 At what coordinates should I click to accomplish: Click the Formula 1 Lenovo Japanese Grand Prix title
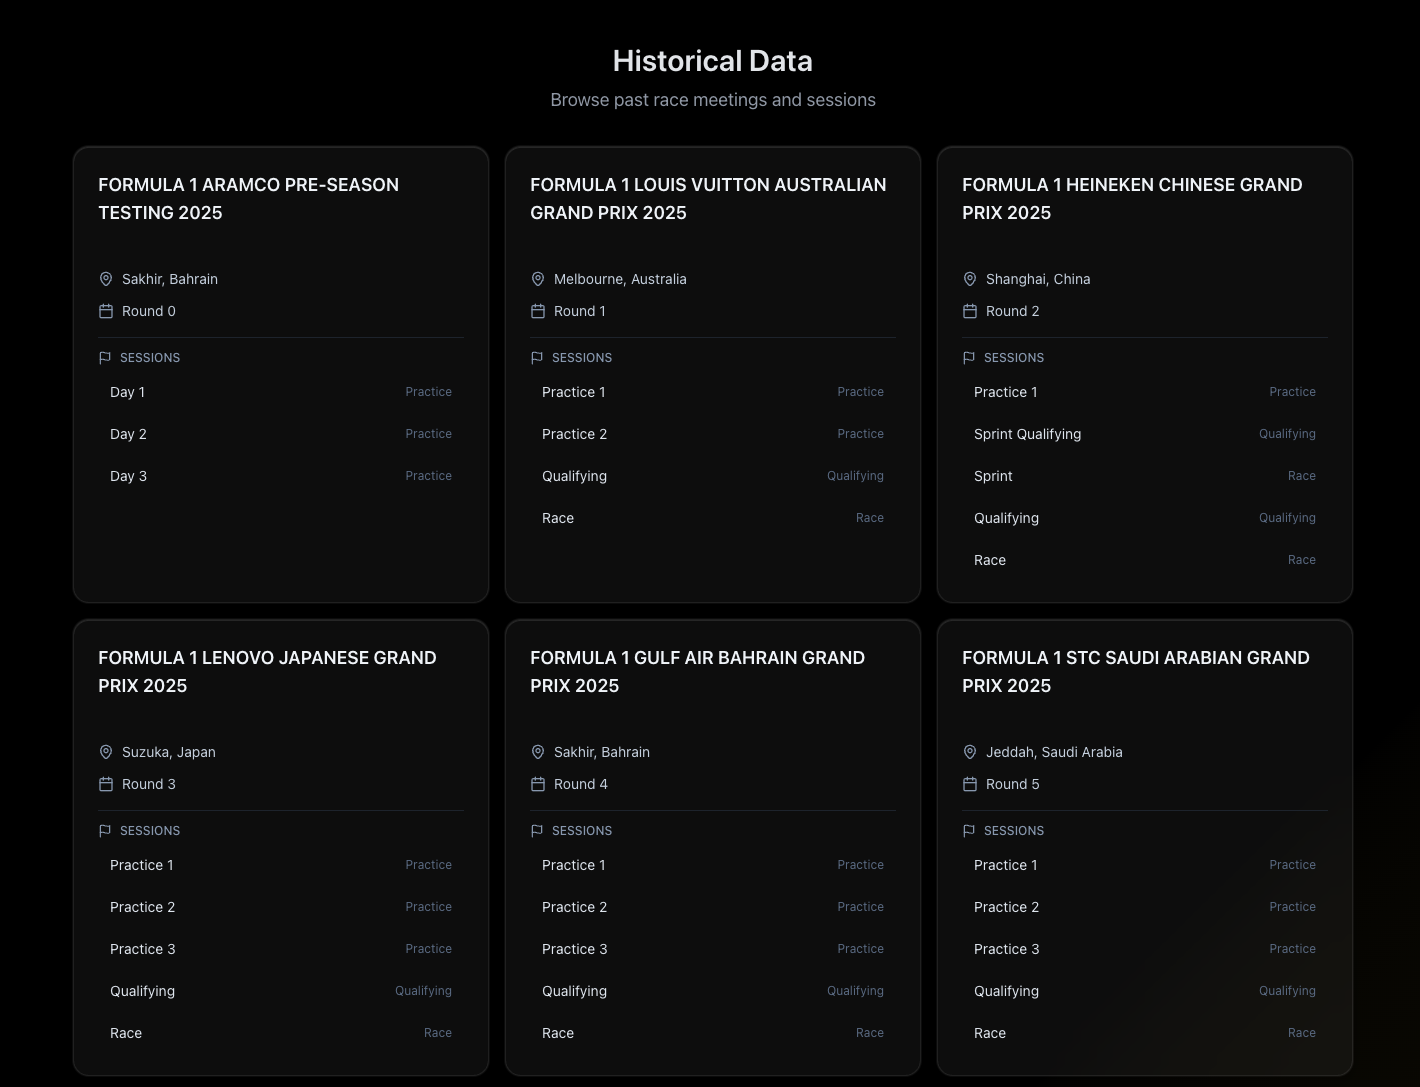[267, 671]
